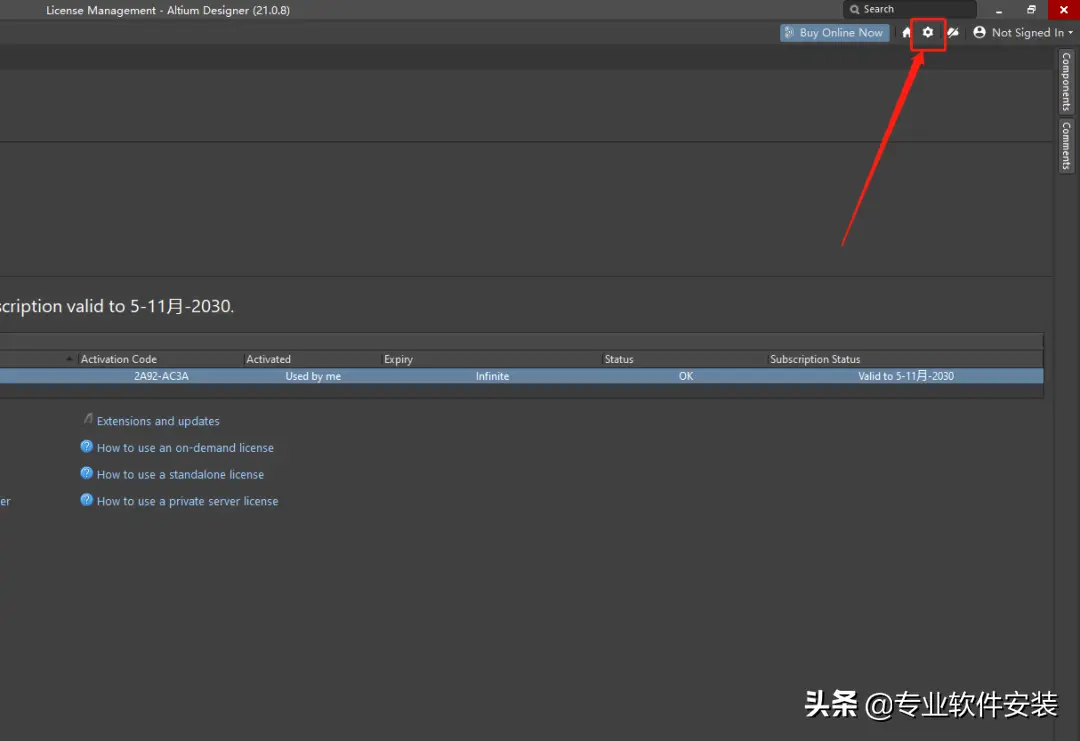Image resolution: width=1080 pixels, height=741 pixels.
Task: Close the Altium Designer window
Action: 1063,10
